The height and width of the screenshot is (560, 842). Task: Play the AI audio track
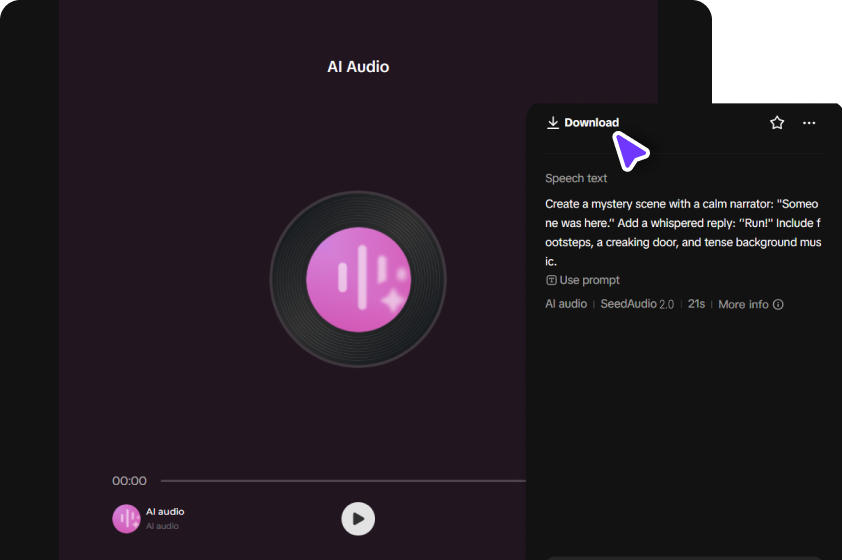click(358, 519)
